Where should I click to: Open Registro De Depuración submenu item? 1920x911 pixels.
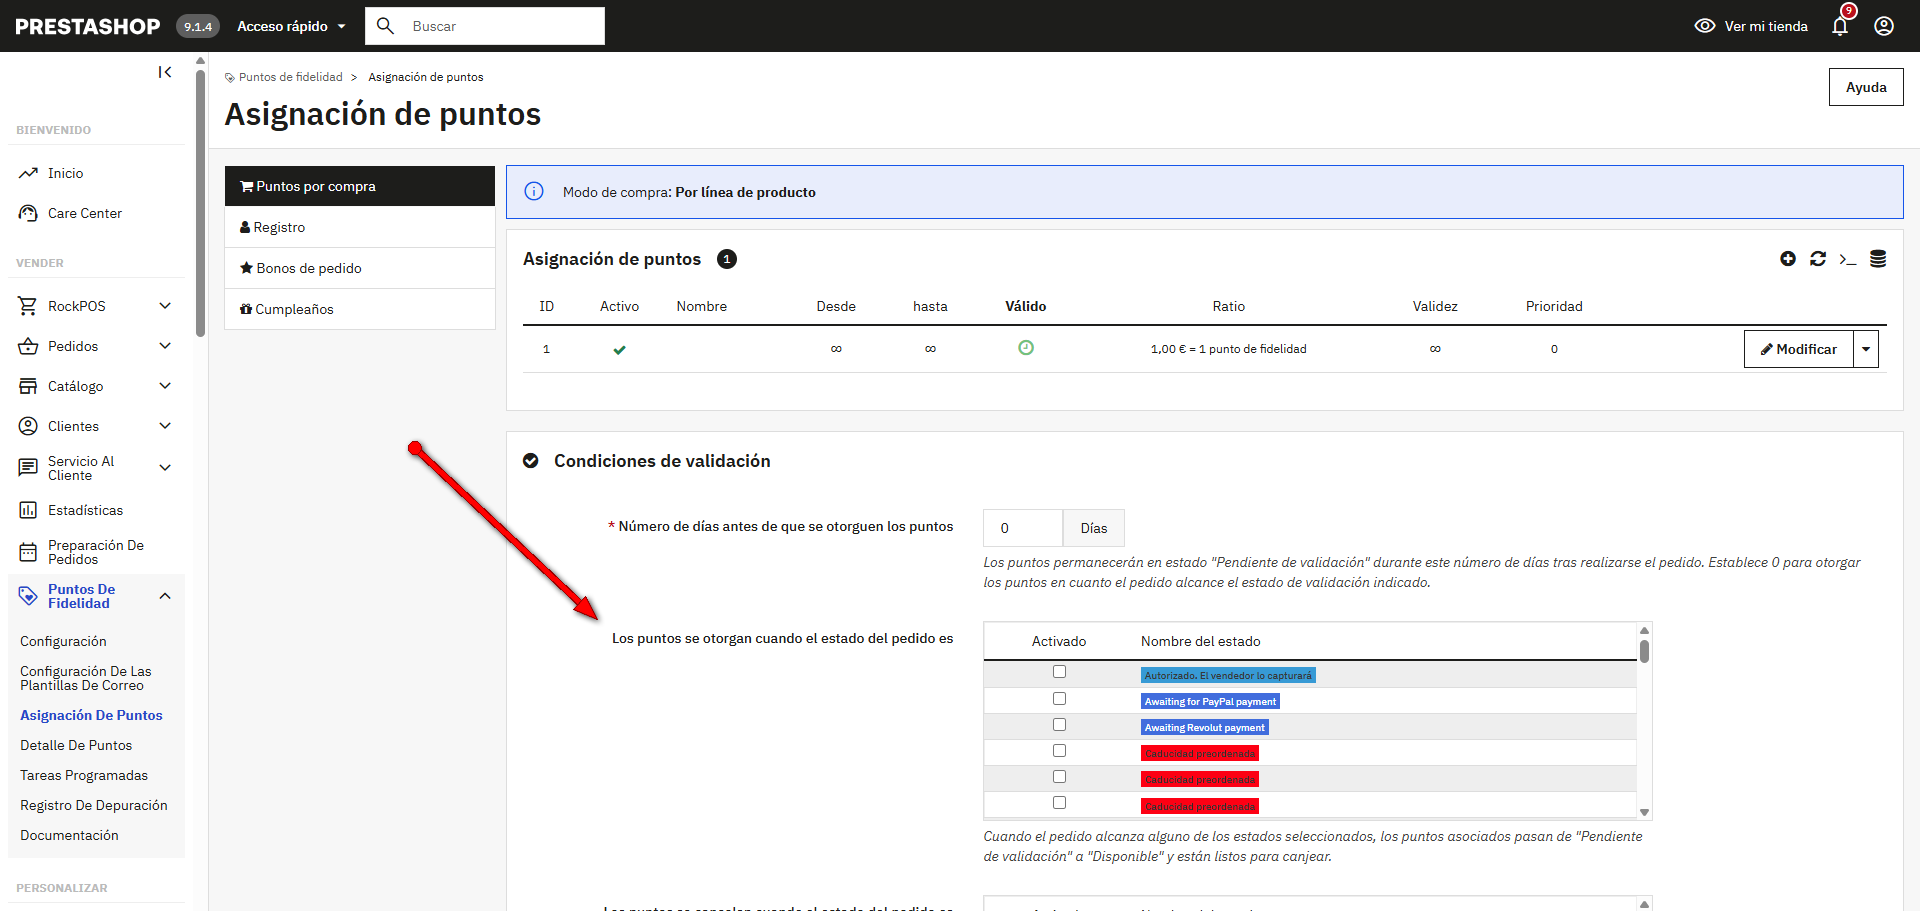(x=94, y=805)
